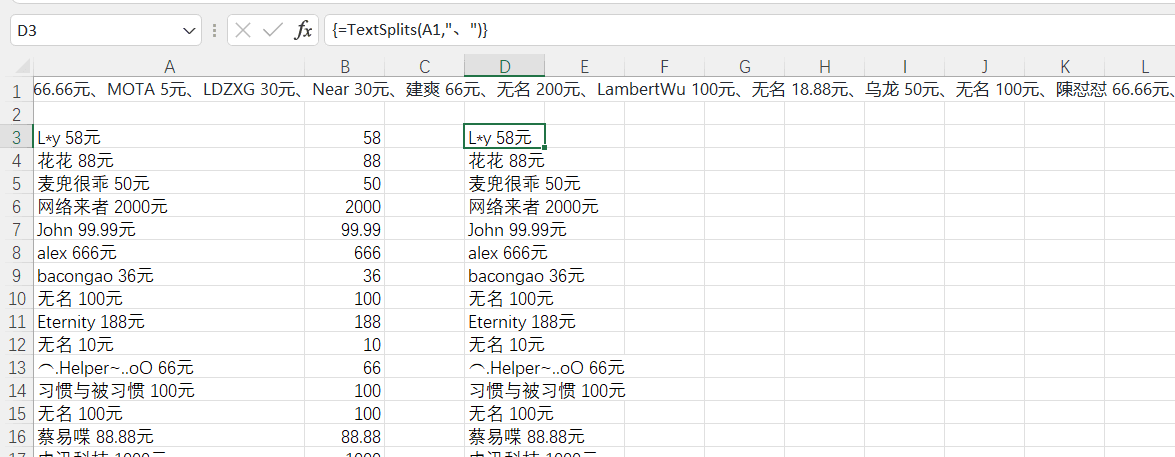Click cell A12 '无名 10元'
The image size is (1175, 457).
pos(169,345)
